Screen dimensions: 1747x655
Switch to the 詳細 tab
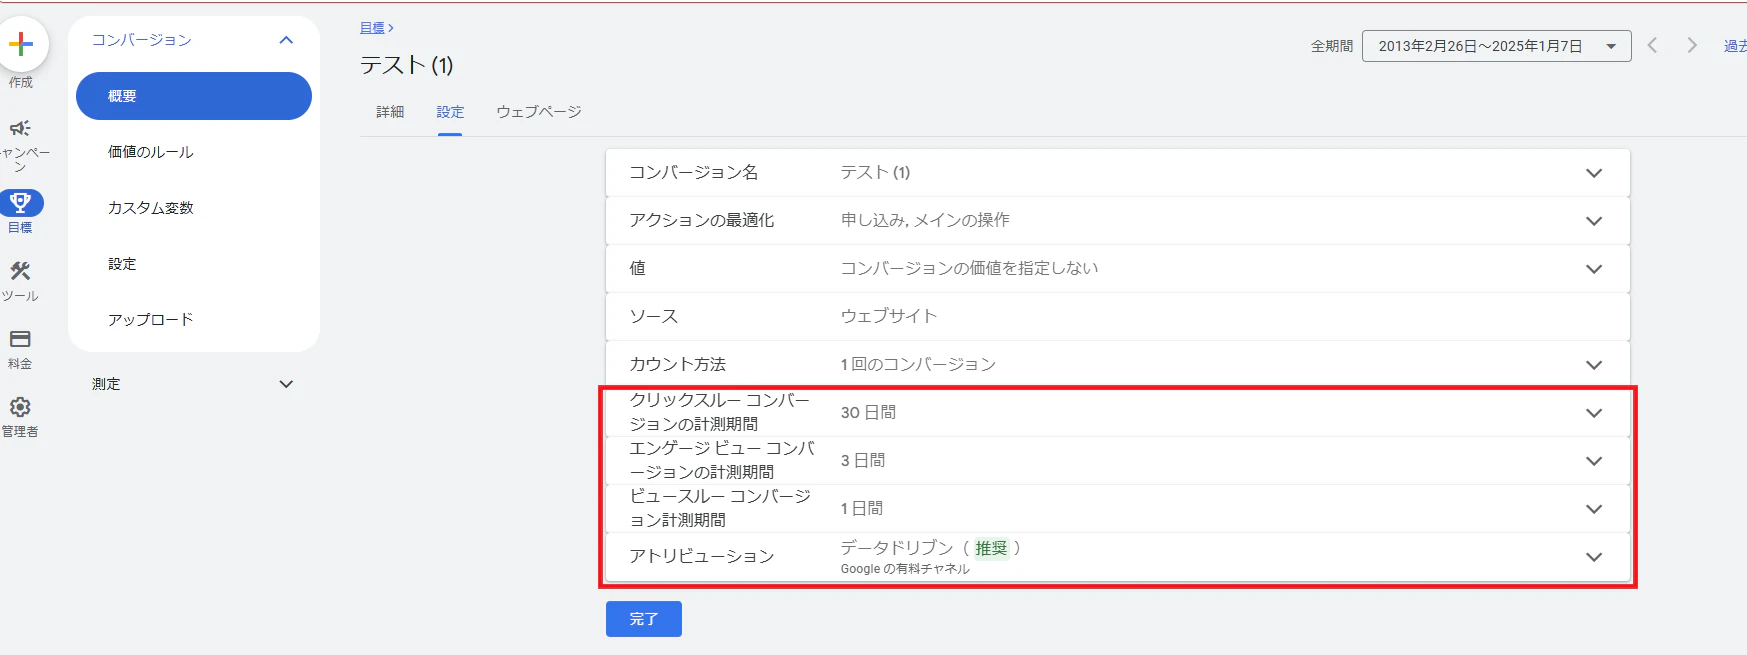390,112
